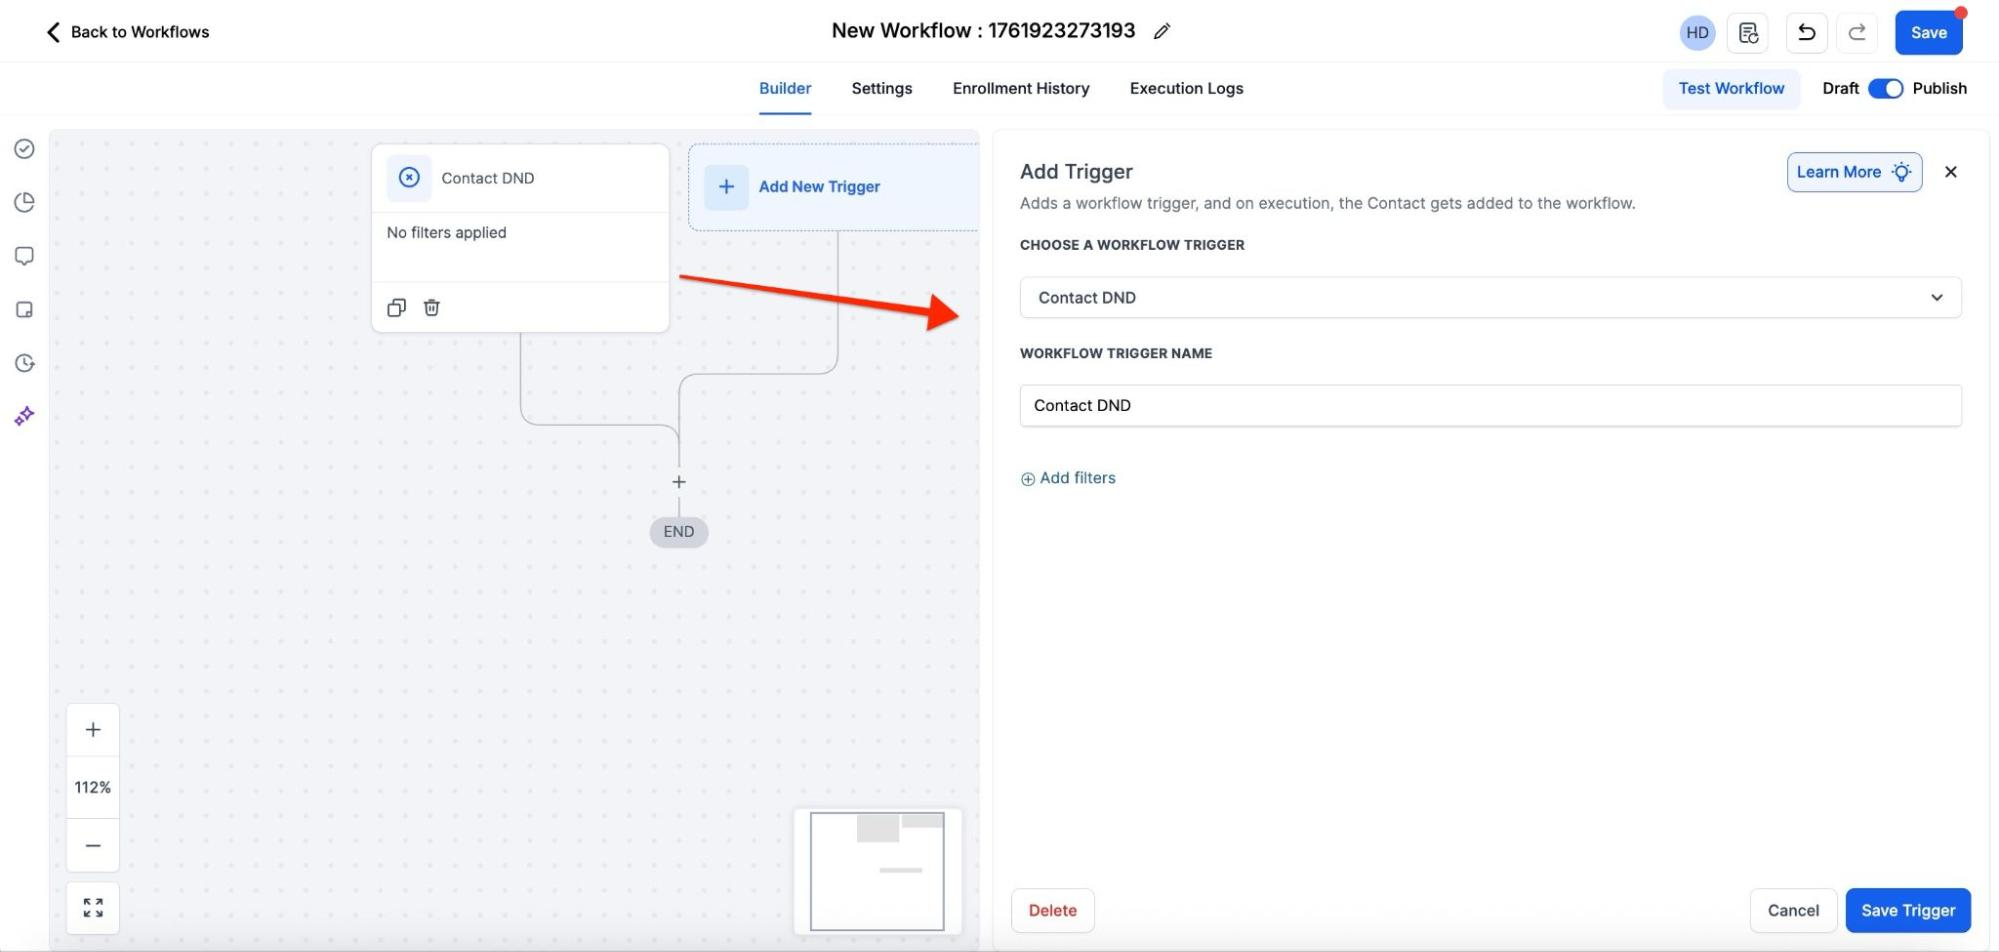The image size is (1999, 952).
Task: Click Add New Trigger card
Action: tap(833, 187)
